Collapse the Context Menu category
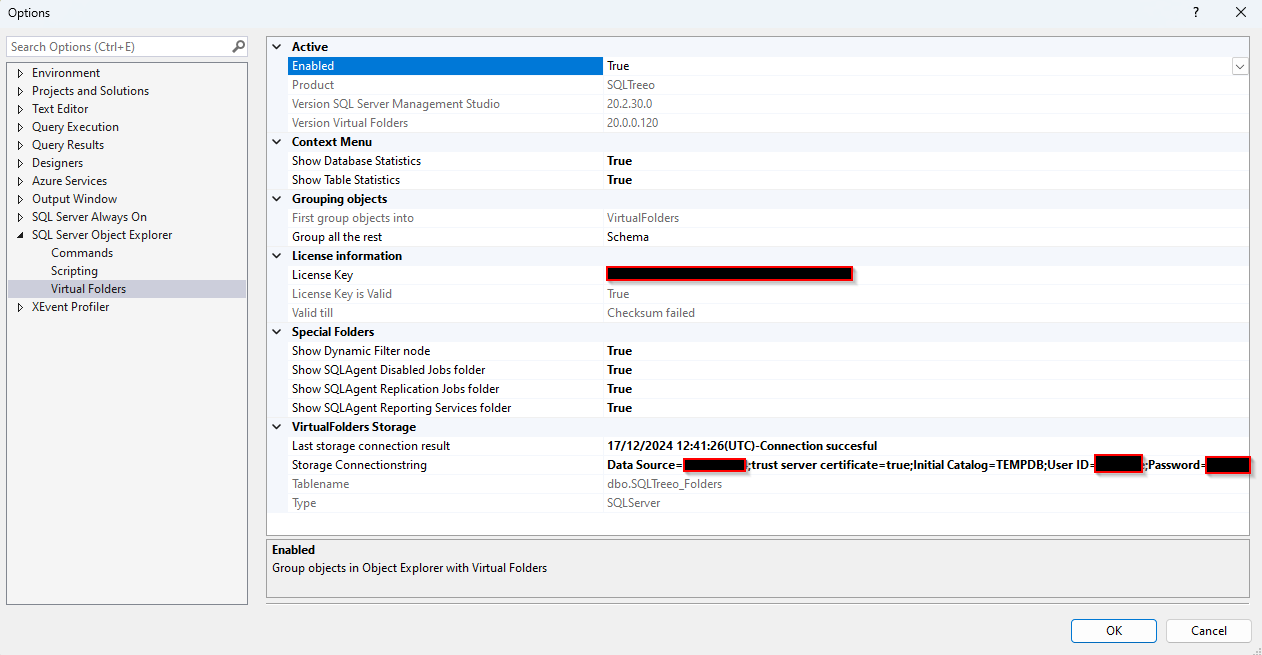This screenshot has width=1262, height=655. coord(278,142)
